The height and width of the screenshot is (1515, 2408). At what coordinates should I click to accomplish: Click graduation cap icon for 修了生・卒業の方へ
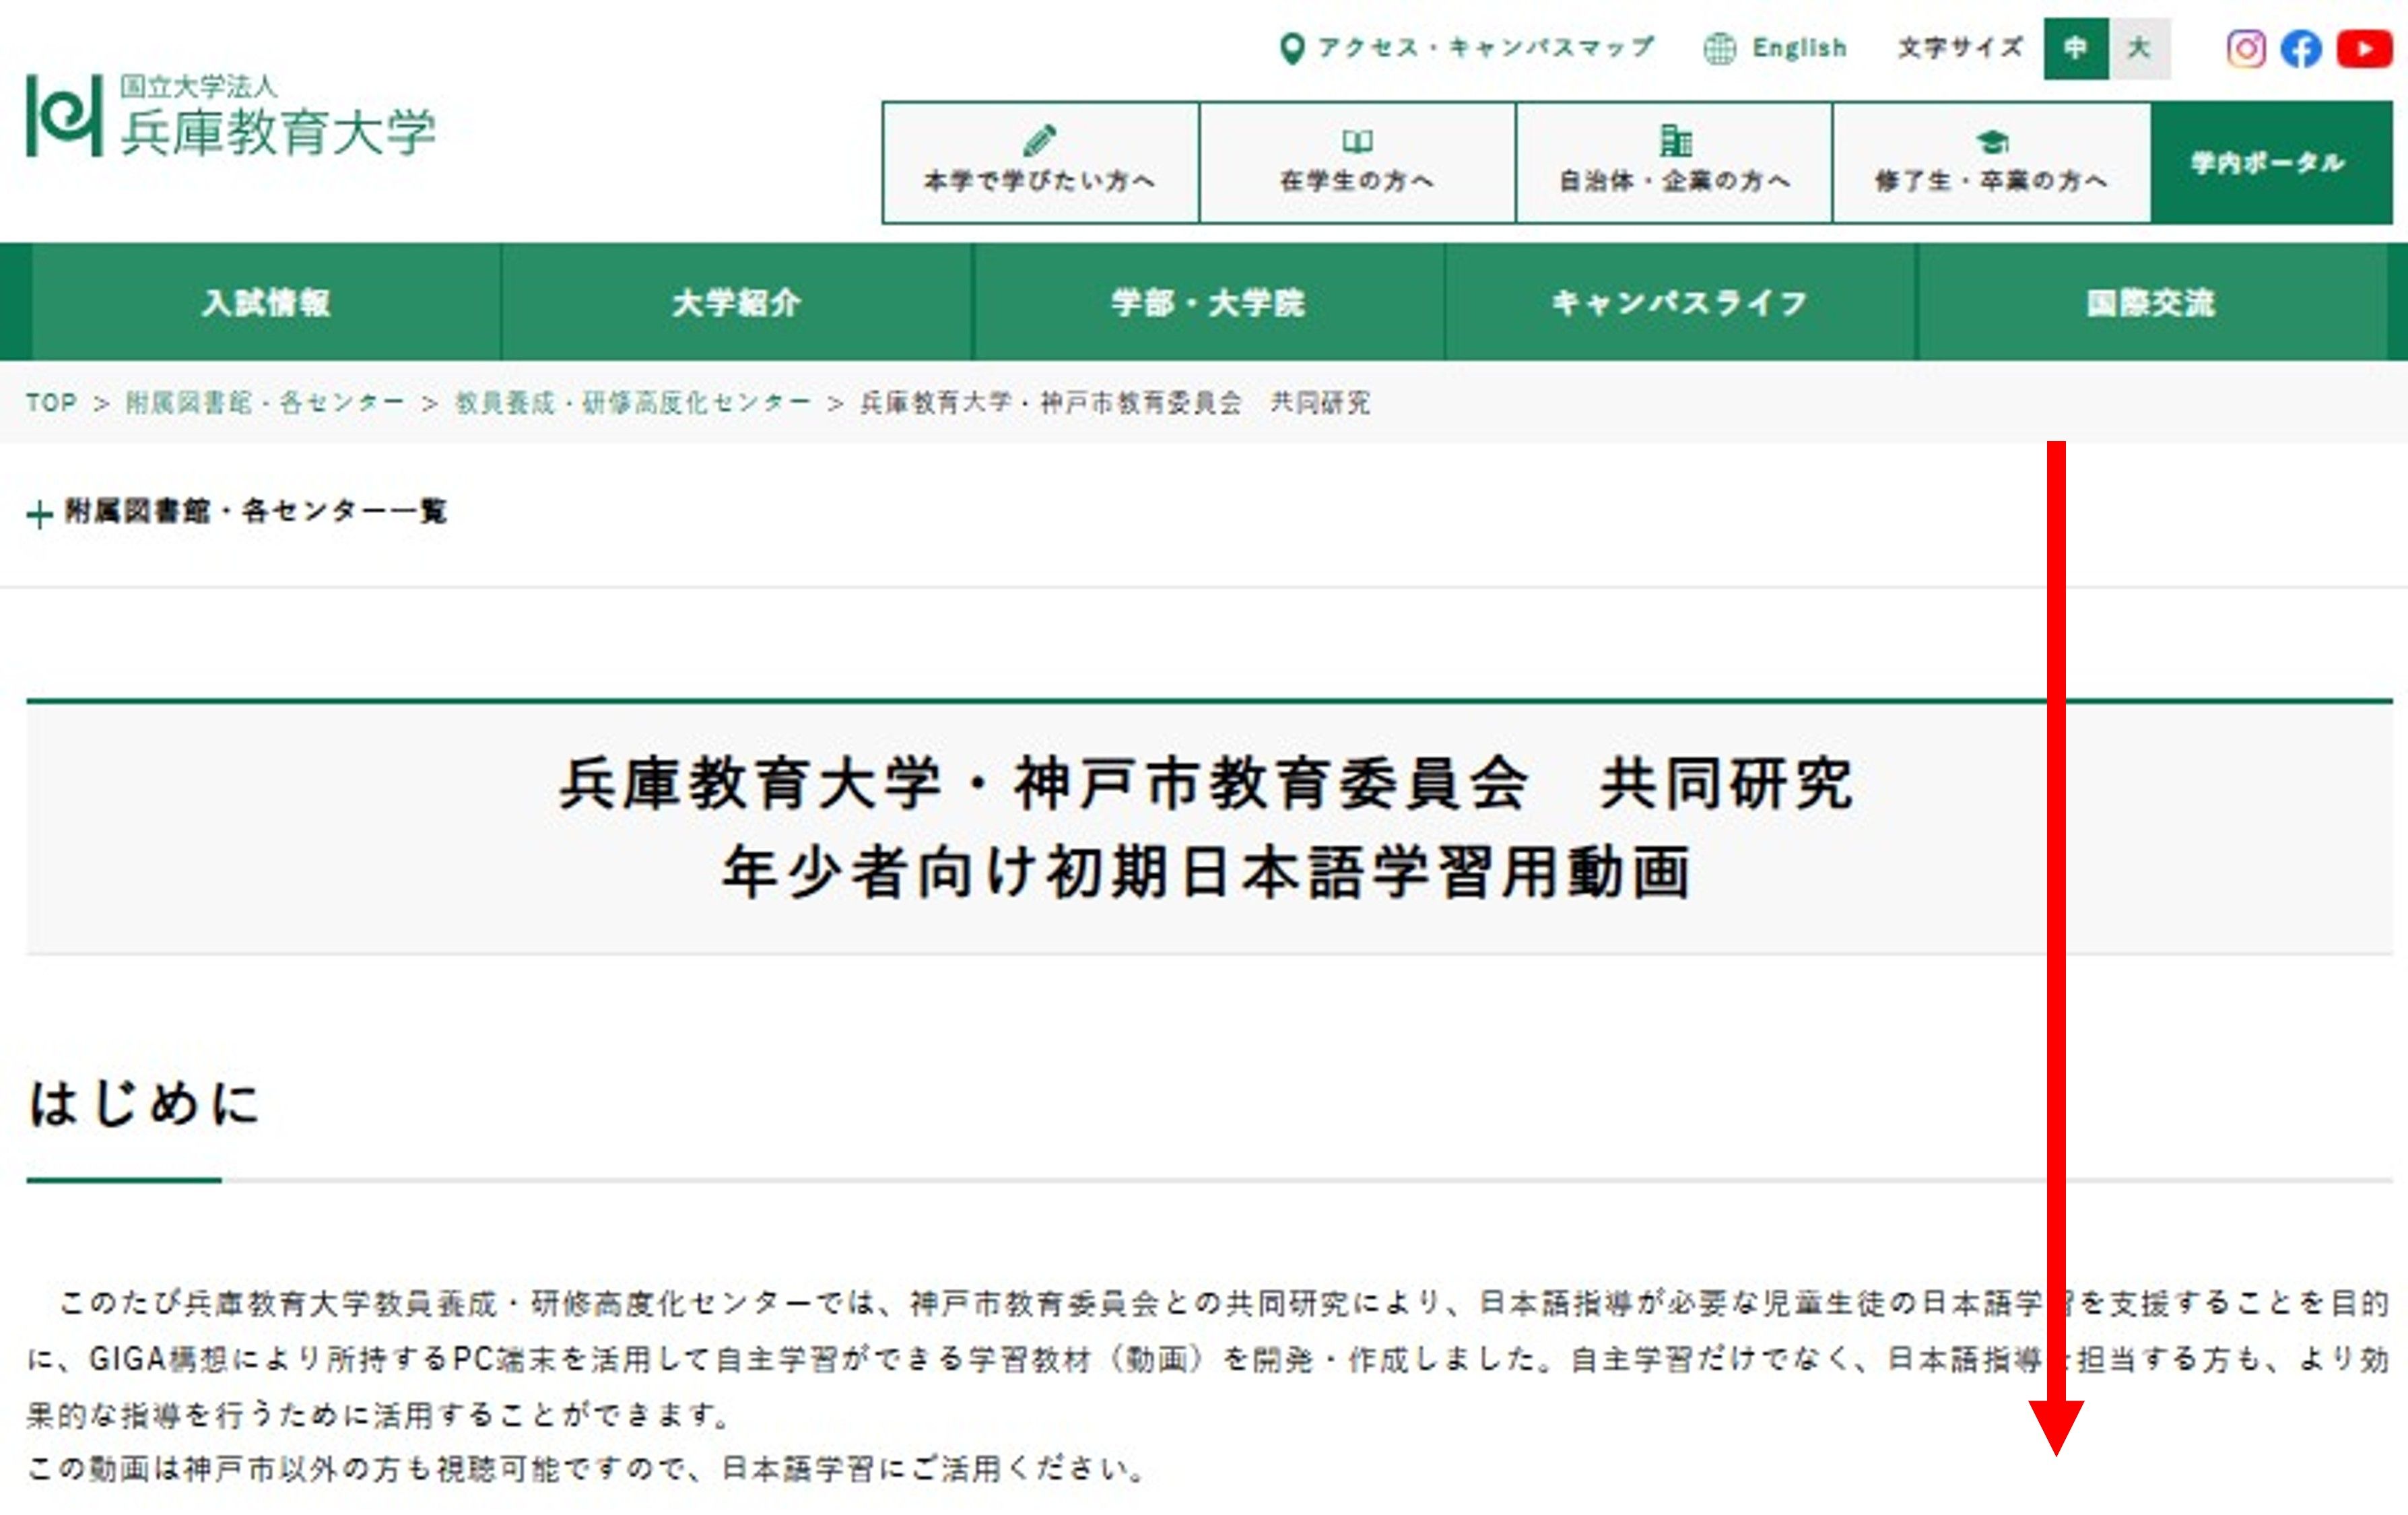pos(1991,141)
